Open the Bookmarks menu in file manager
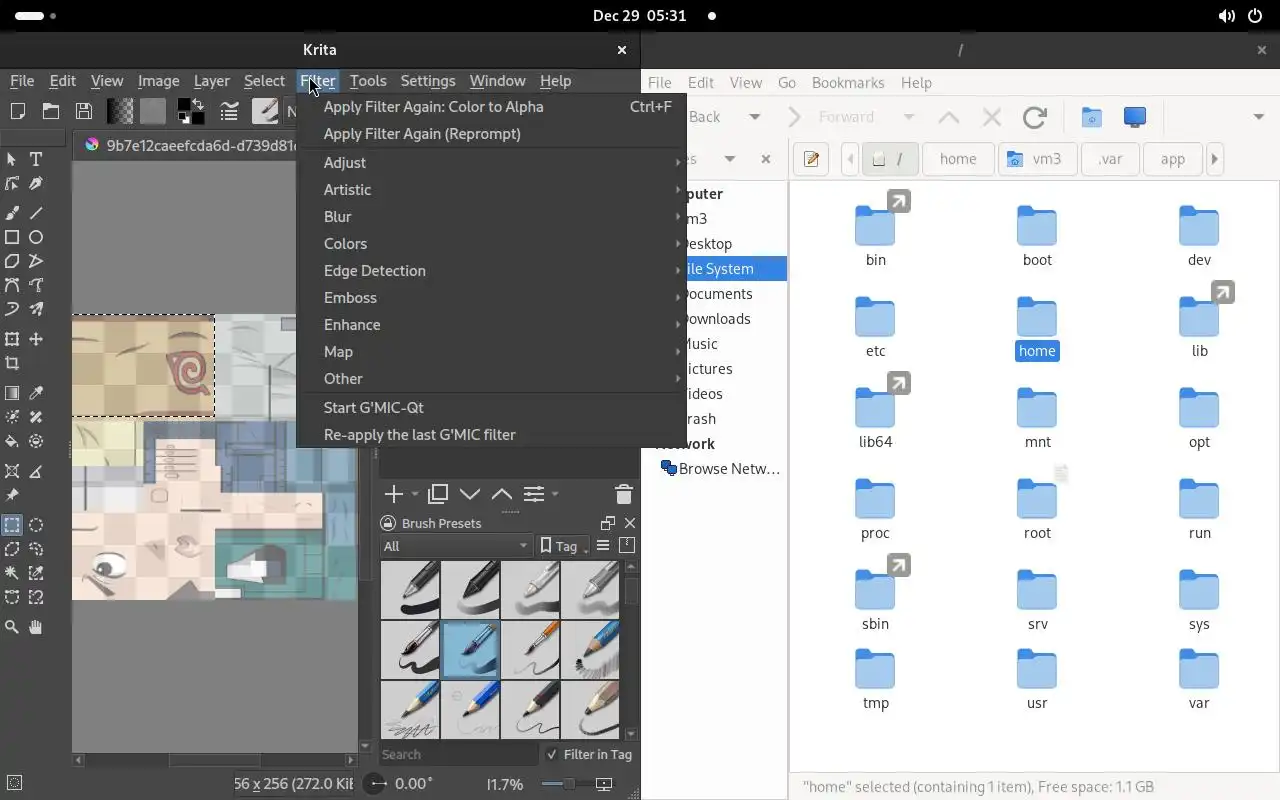The height and width of the screenshot is (800, 1280). coord(848,83)
